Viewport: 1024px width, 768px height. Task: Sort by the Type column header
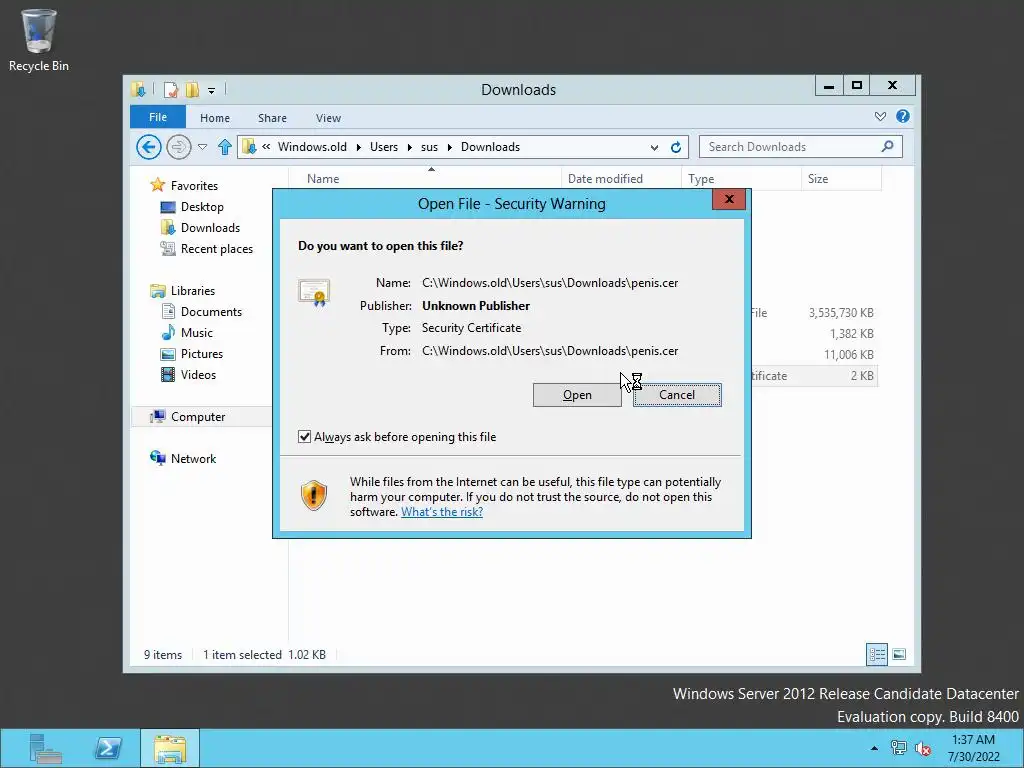click(741, 179)
